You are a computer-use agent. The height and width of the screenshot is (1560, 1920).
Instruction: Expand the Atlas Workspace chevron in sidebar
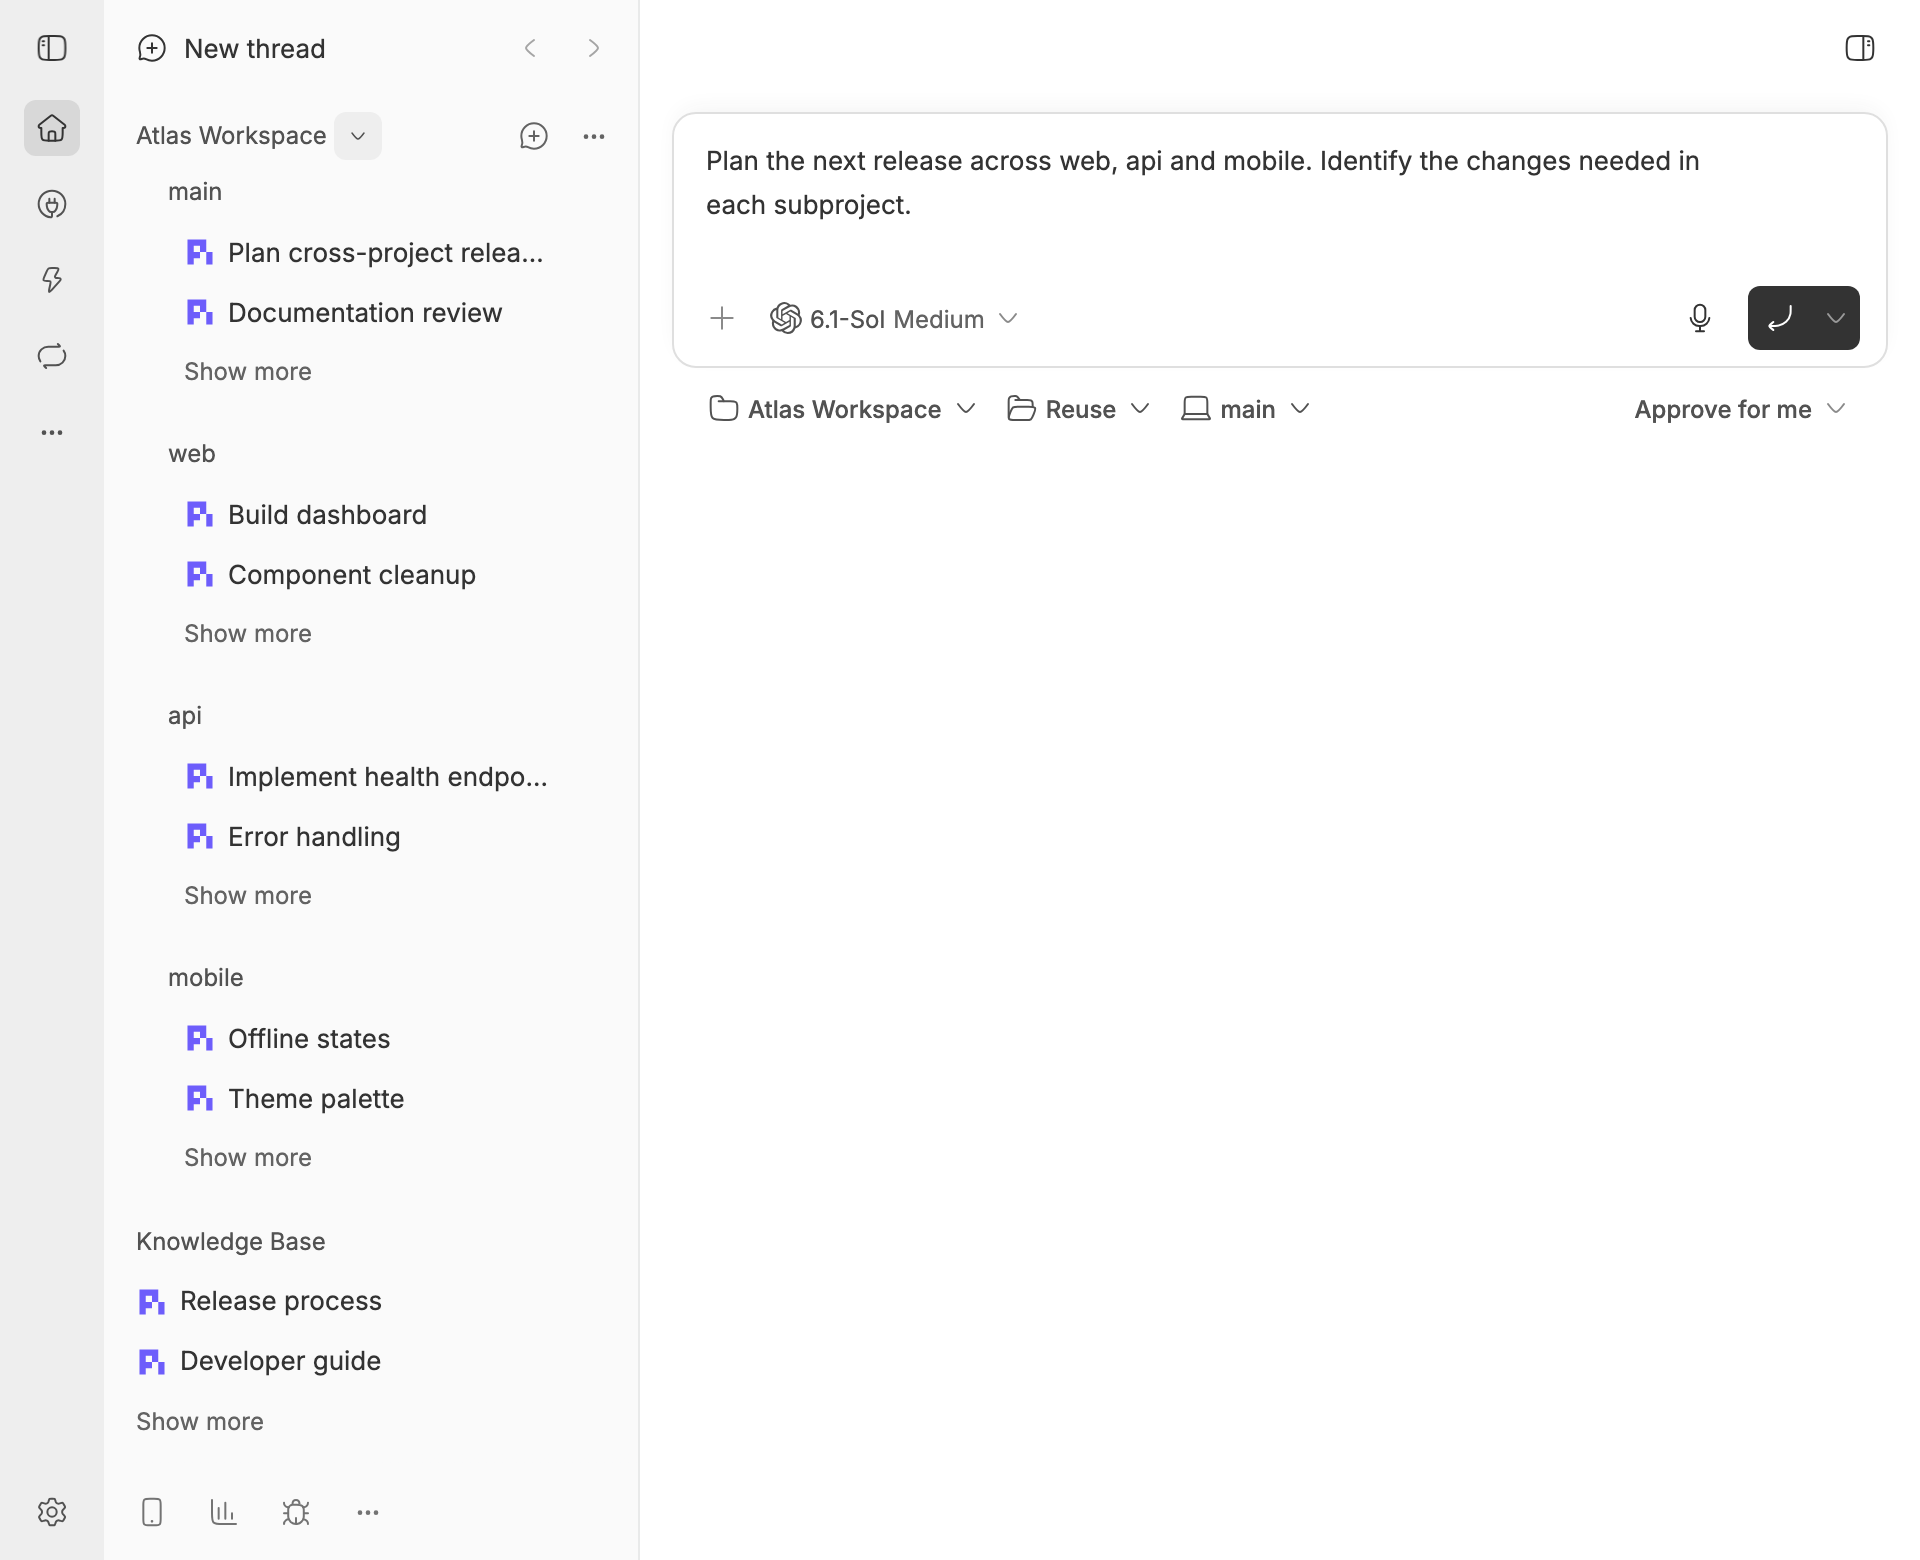point(358,136)
